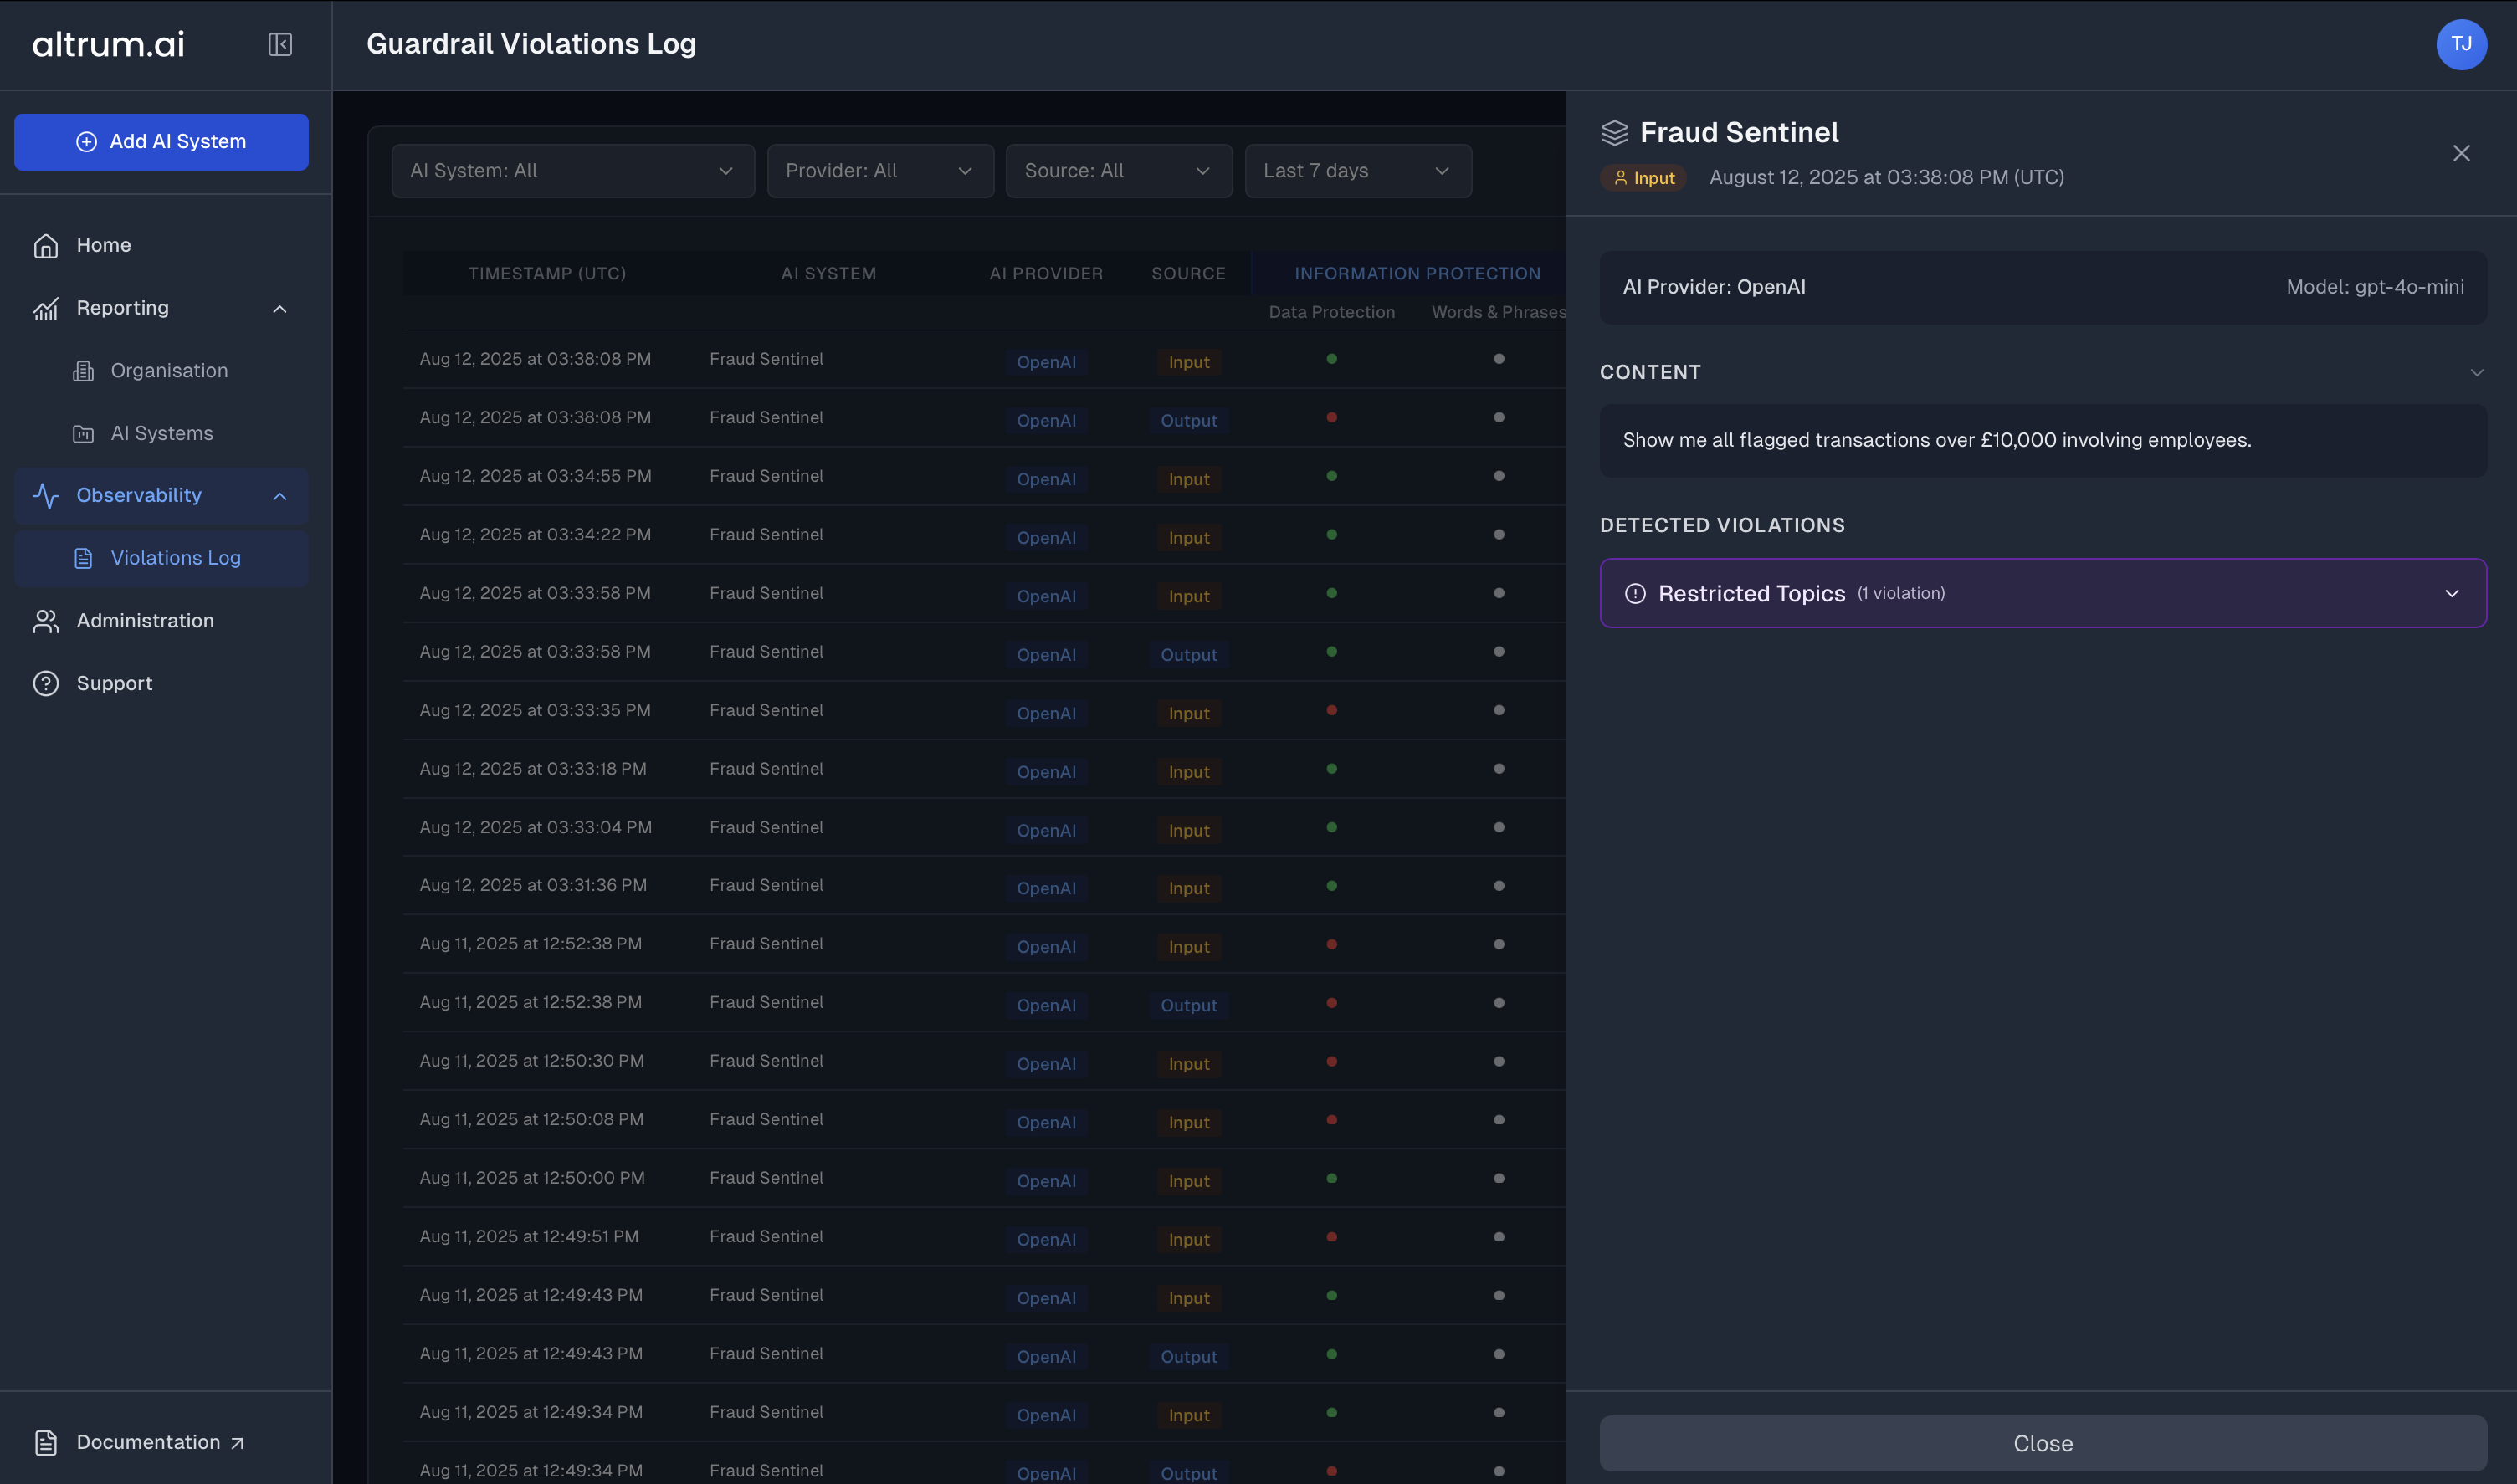Click the Observability pulse icon
The height and width of the screenshot is (1484, 2517).
click(x=46, y=496)
